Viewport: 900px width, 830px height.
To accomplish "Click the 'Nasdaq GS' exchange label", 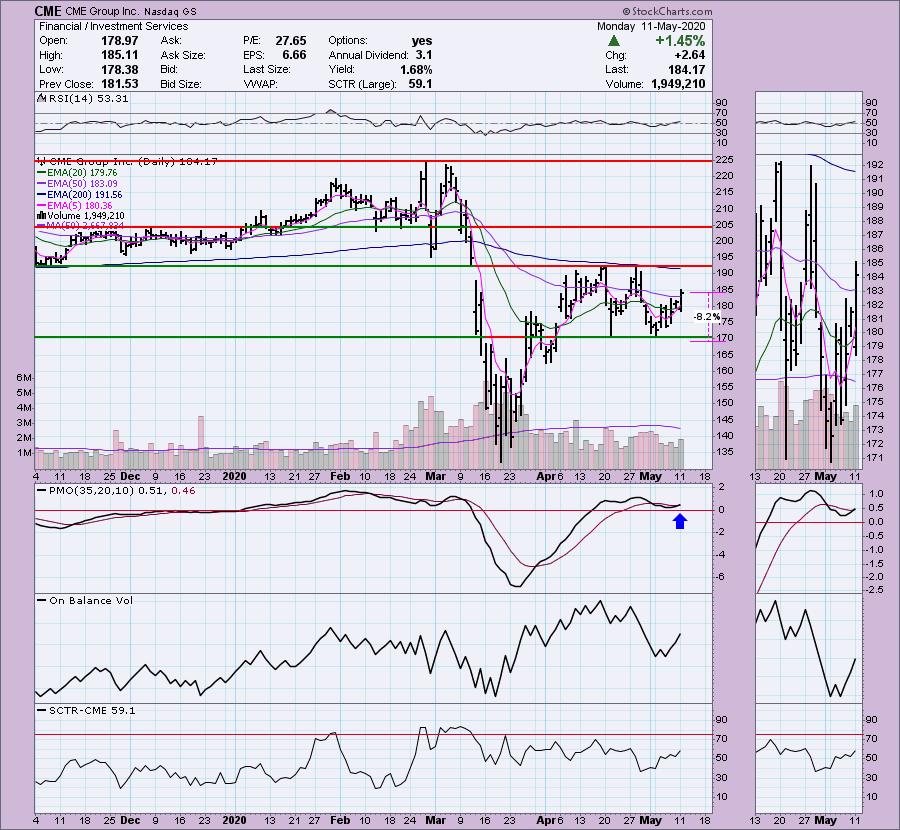I will [x=168, y=11].
